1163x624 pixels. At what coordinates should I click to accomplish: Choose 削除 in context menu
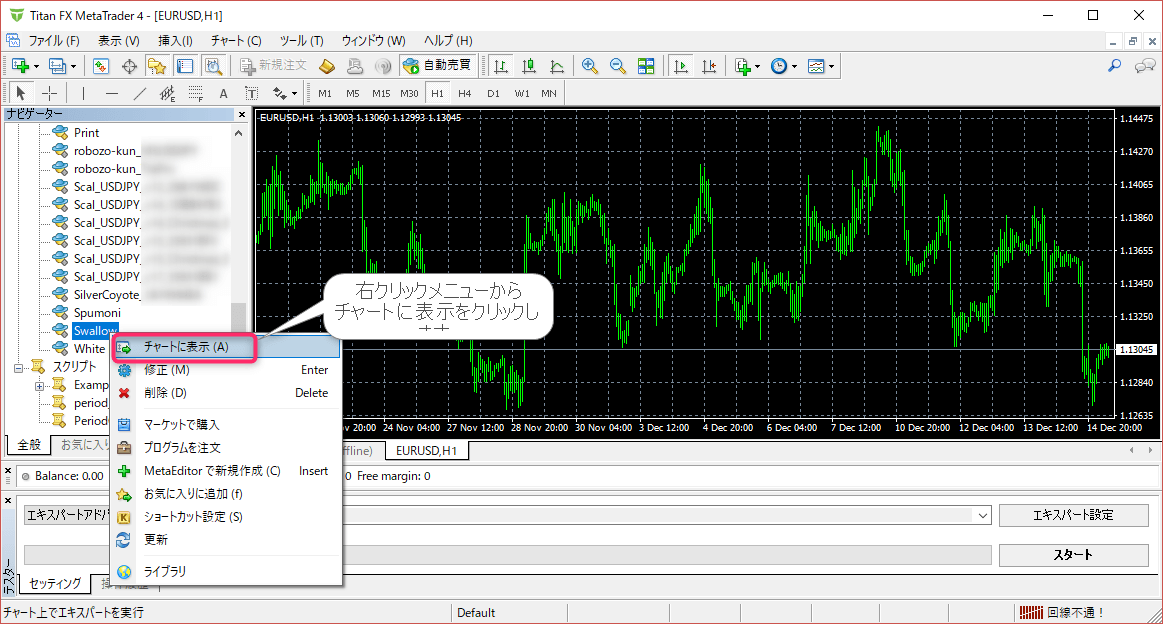tap(226, 393)
